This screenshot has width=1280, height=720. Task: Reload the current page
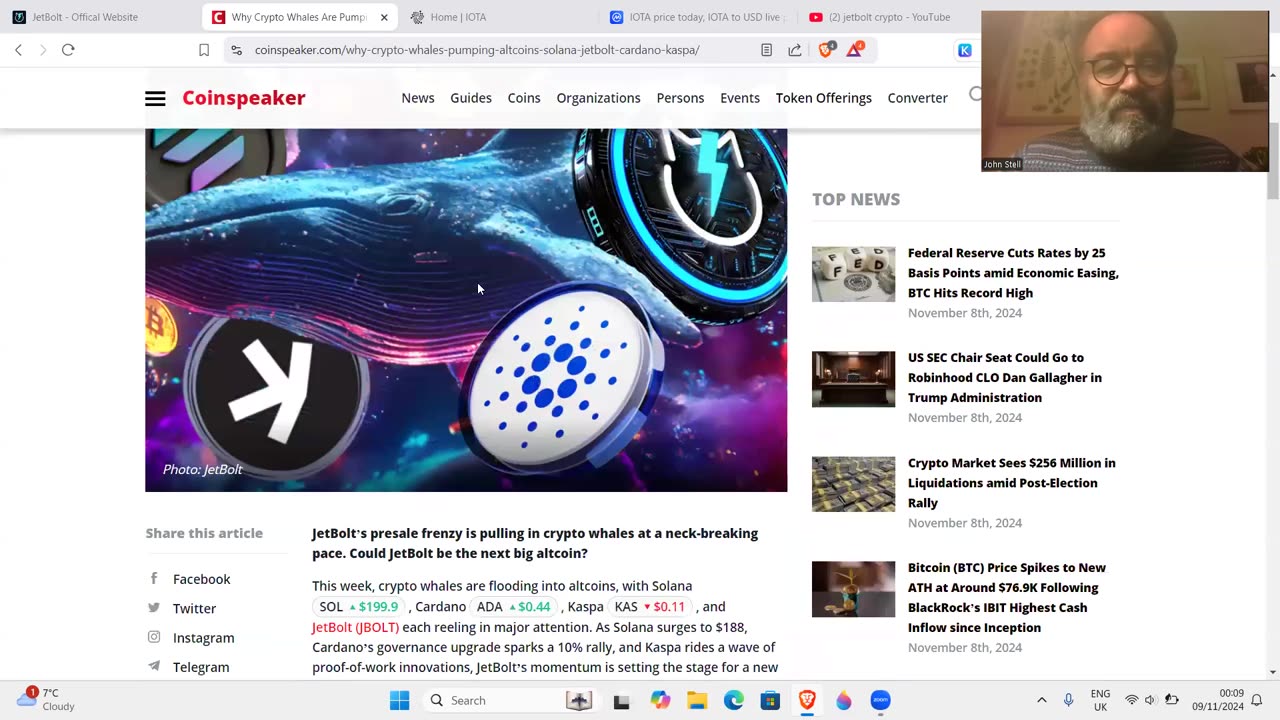(x=68, y=50)
